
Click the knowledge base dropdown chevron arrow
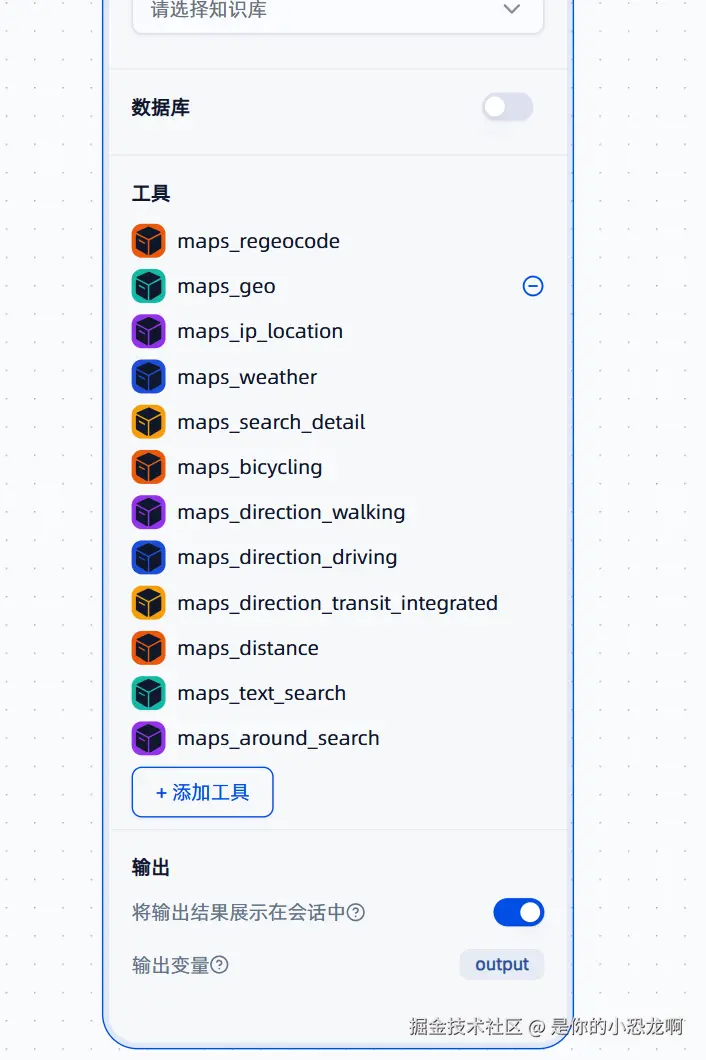click(x=512, y=9)
